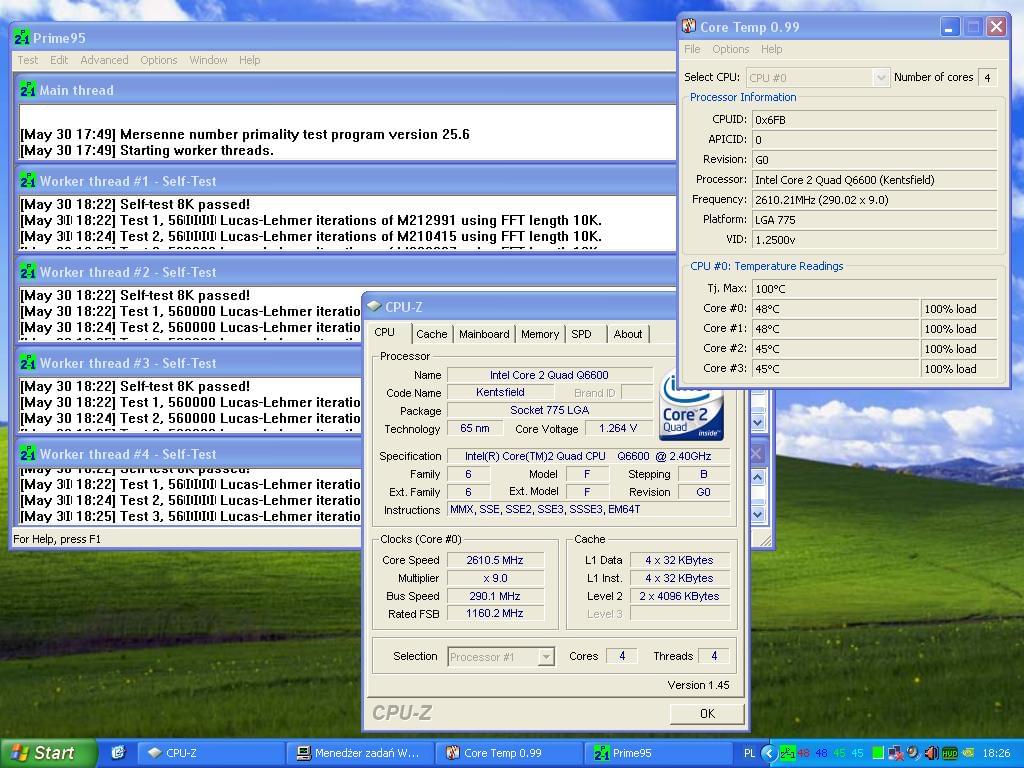Switch to Menedżer zadań taskbar button
Viewport: 1024px width, 768px height.
360,753
